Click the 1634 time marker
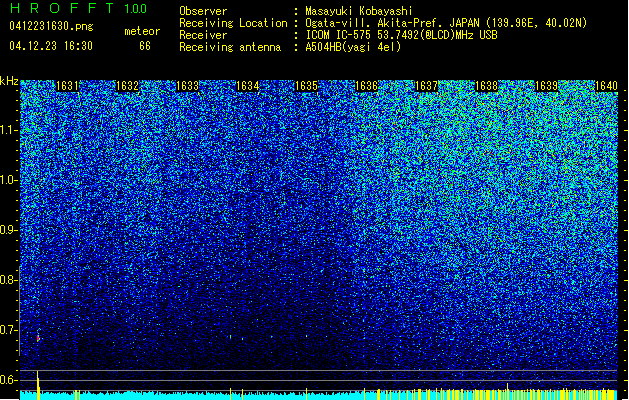 click(248, 86)
